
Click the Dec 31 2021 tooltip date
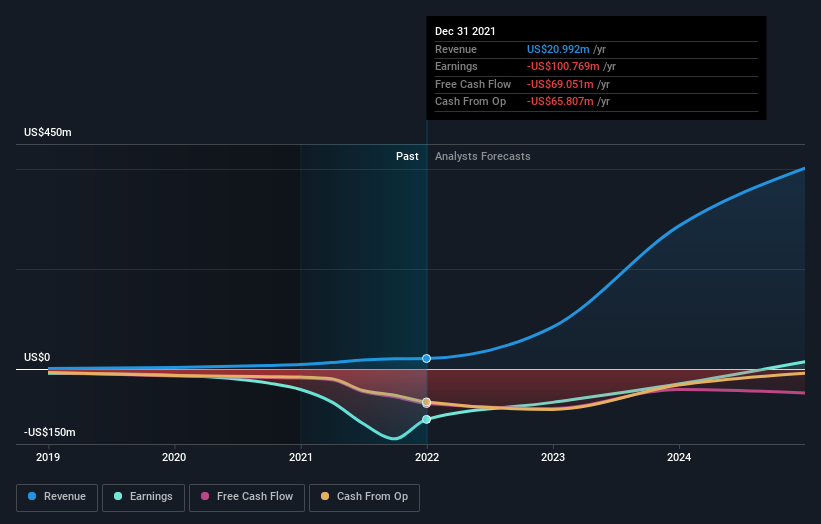coord(465,31)
